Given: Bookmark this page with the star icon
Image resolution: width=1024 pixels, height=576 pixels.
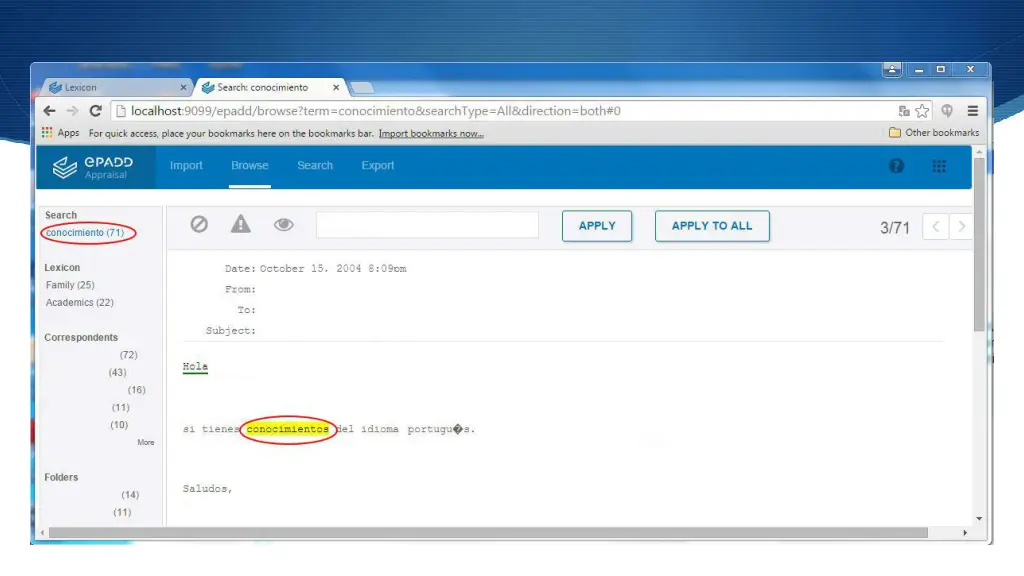Looking at the screenshot, I should point(922,111).
